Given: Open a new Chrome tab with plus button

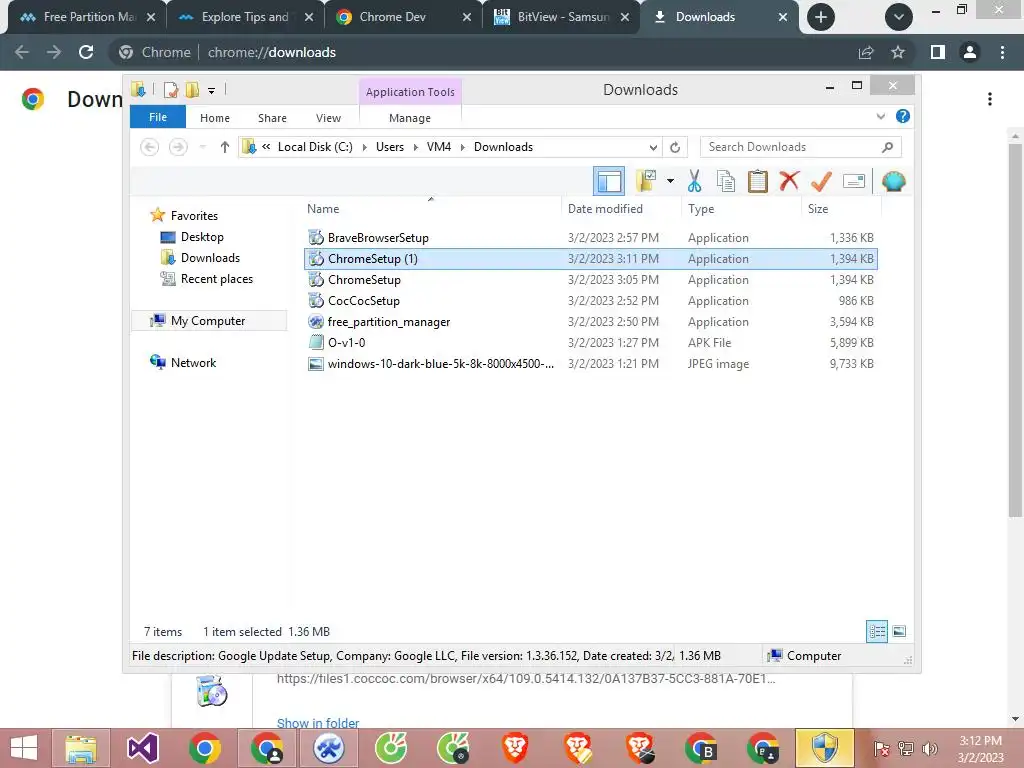Looking at the screenshot, I should [821, 17].
